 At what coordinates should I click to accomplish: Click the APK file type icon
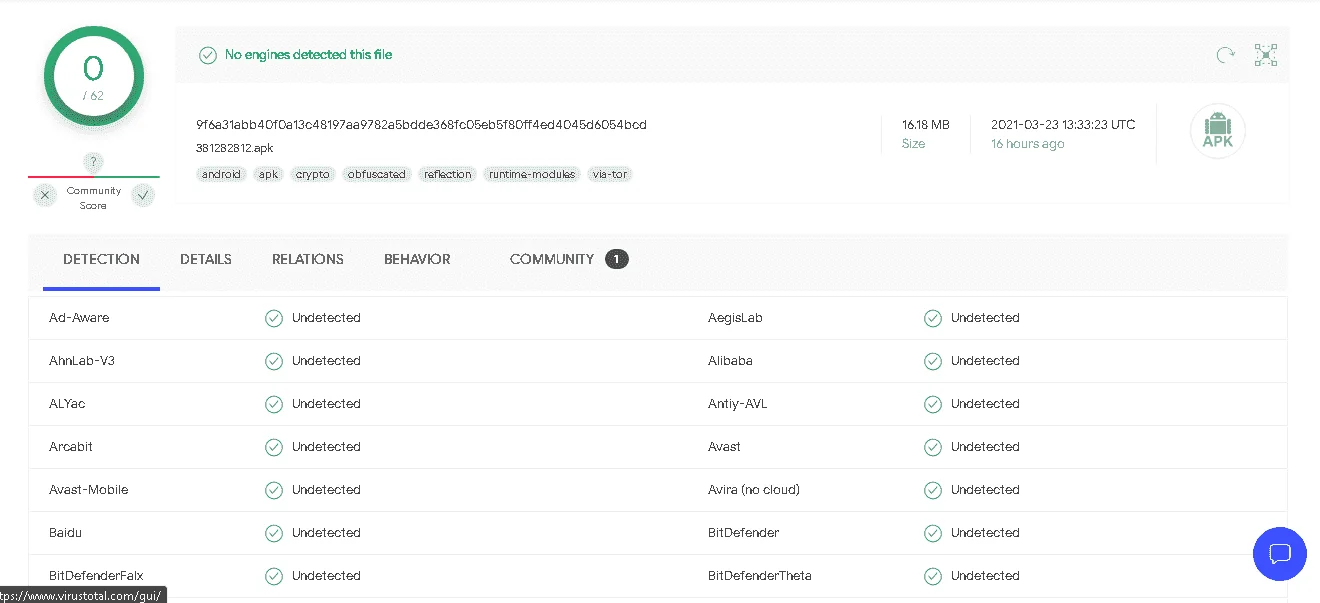pyautogui.click(x=1218, y=131)
